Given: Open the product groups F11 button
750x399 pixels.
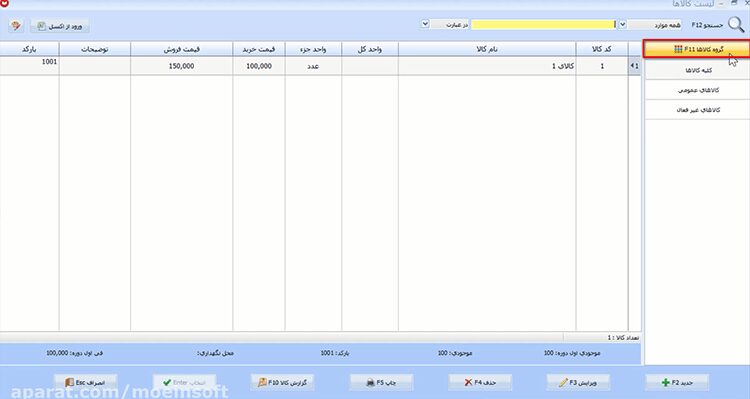Looking at the screenshot, I should [x=696, y=49].
